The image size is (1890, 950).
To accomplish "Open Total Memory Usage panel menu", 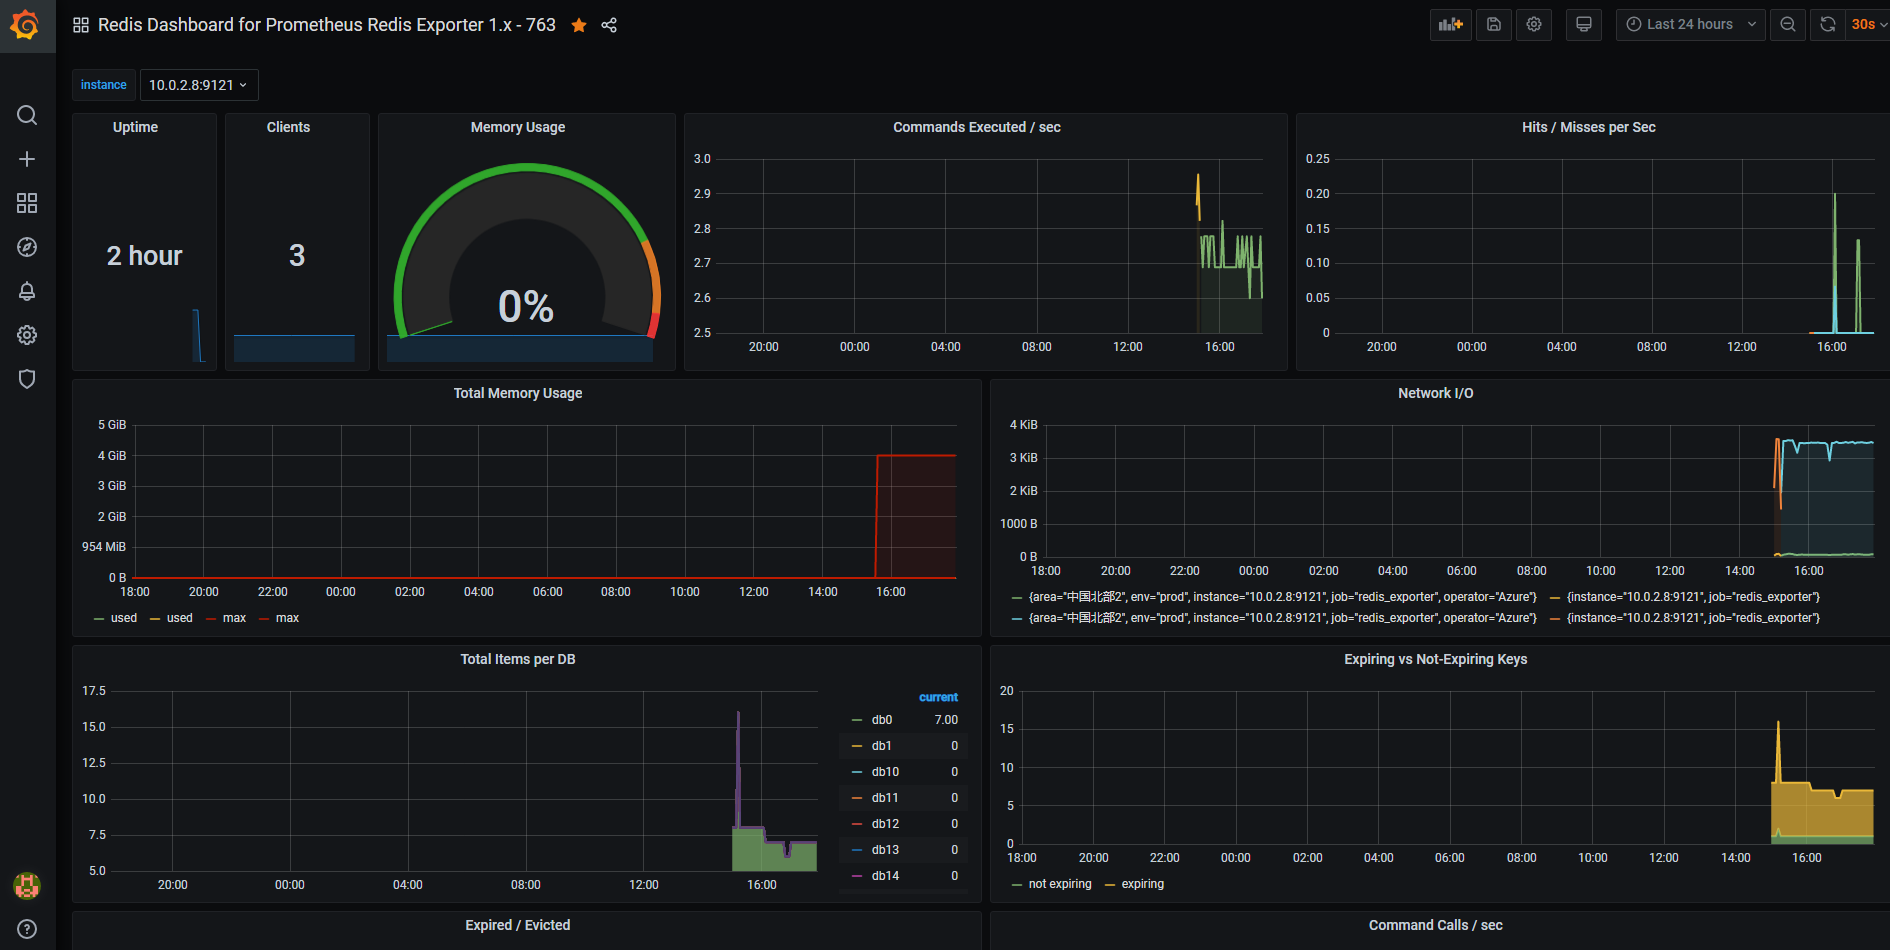I will (x=518, y=393).
